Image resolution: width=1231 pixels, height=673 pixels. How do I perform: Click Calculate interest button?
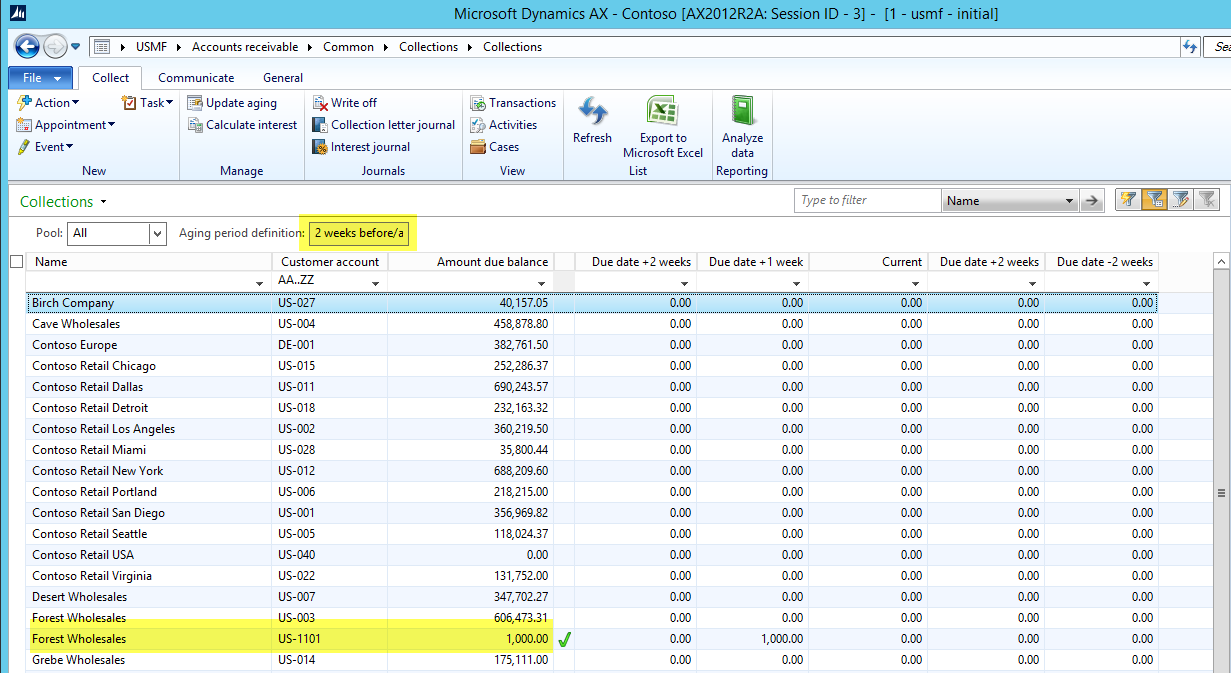[250, 125]
